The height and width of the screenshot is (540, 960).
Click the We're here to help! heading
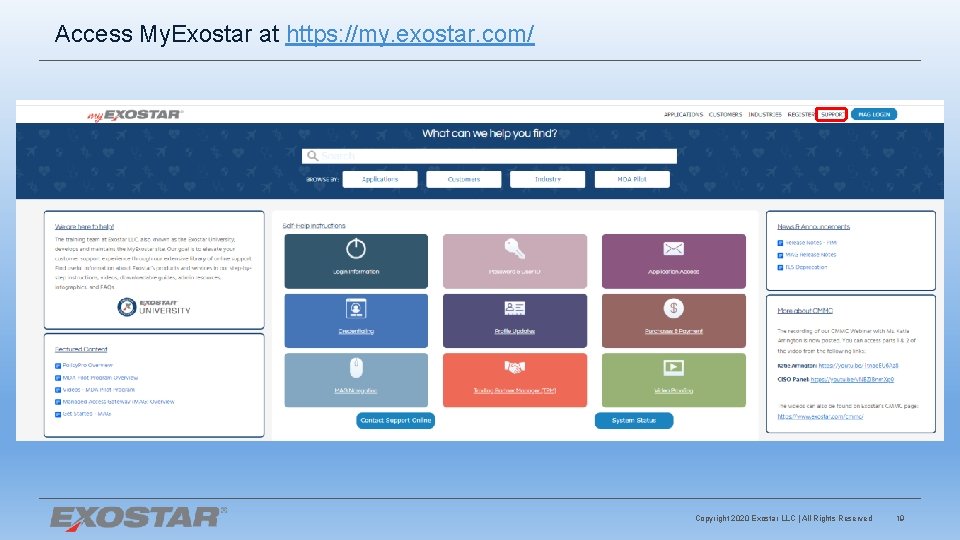coord(84,227)
